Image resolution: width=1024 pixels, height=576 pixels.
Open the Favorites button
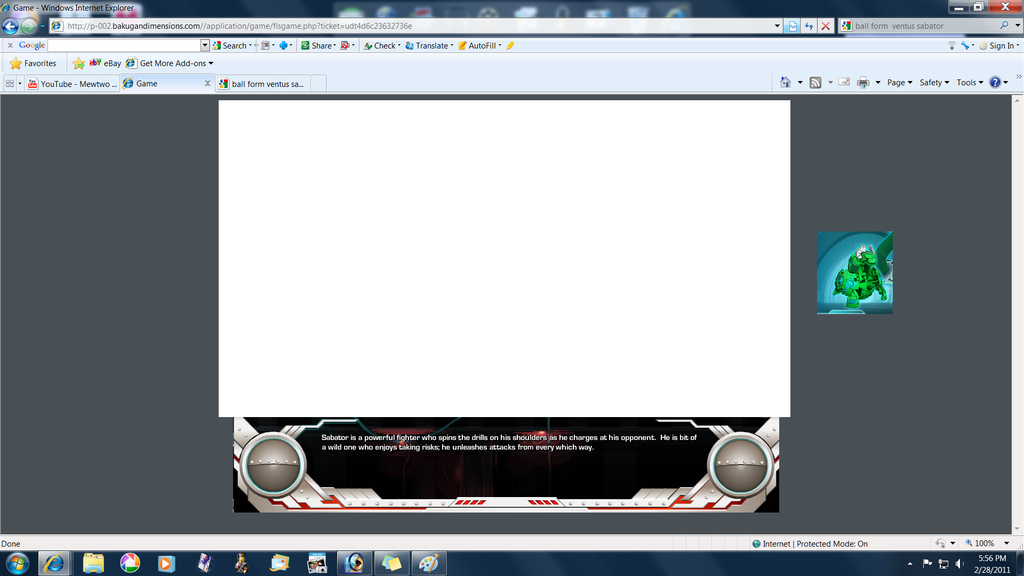[33, 63]
